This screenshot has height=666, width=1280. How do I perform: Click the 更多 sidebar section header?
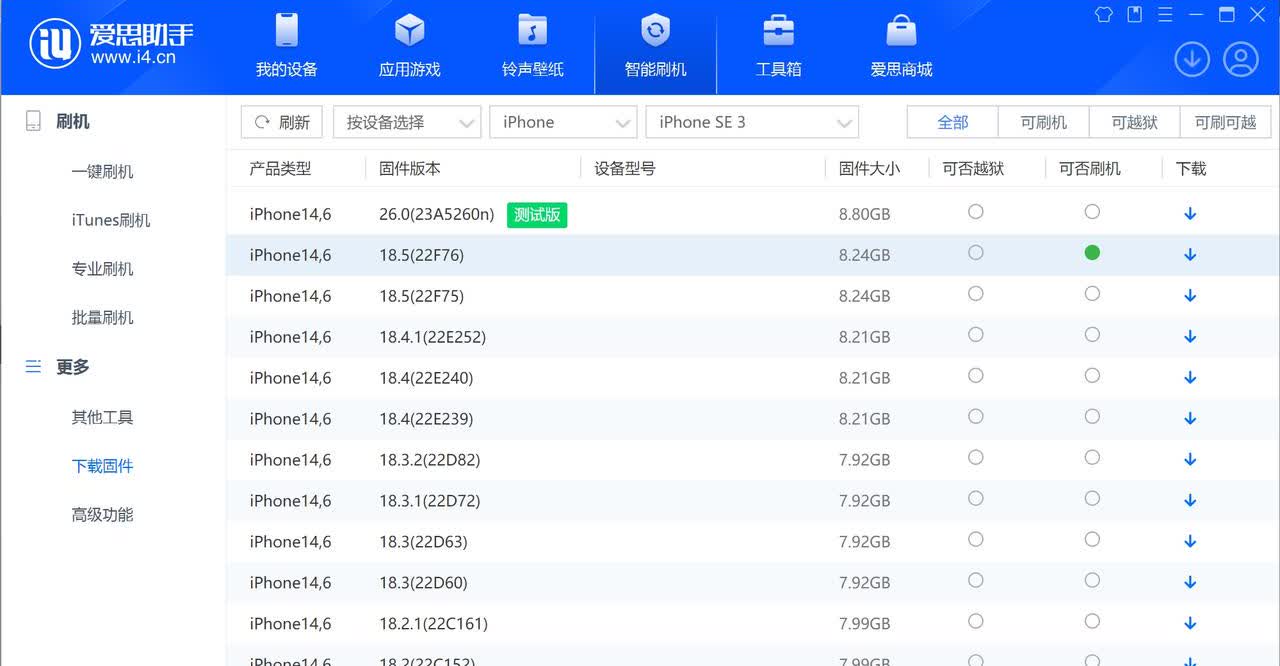coord(58,367)
